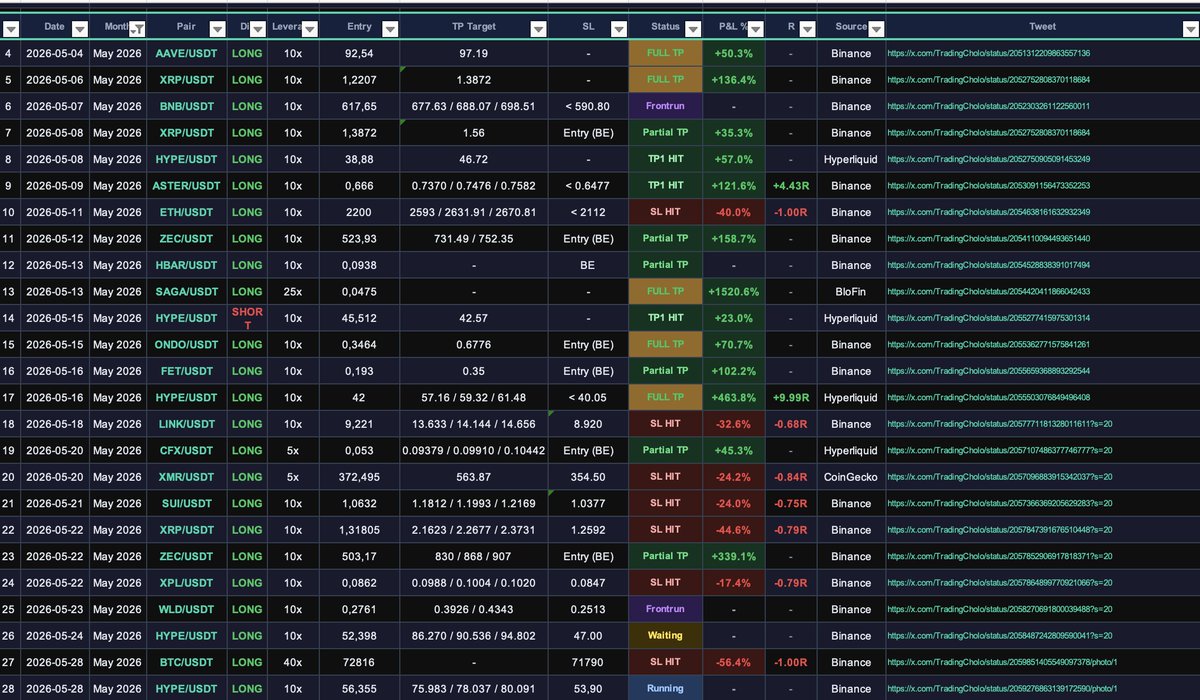The height and width of the screenshot is (700, 1200).
Task: Select the TP target 830 / 868 / 907
Action: (473, 556)
